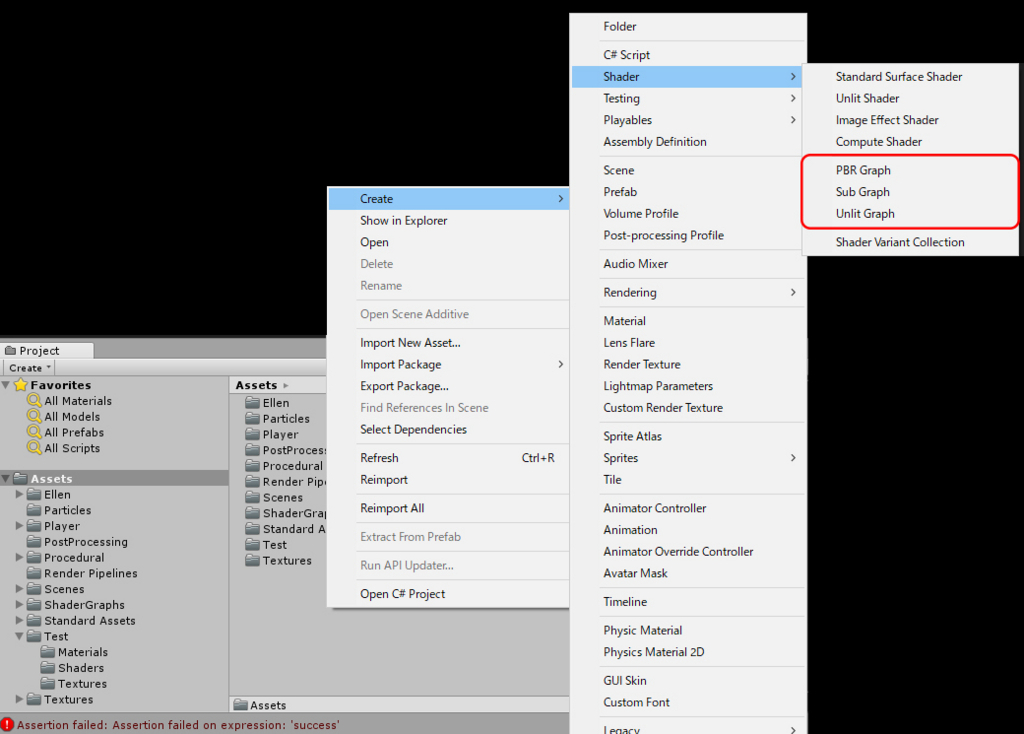The height and width of the screenshot is (734, 1024).
Task: Click the Assets folder icon in bottom path bar
Action: pyautogui.click(x=240, y=705)
